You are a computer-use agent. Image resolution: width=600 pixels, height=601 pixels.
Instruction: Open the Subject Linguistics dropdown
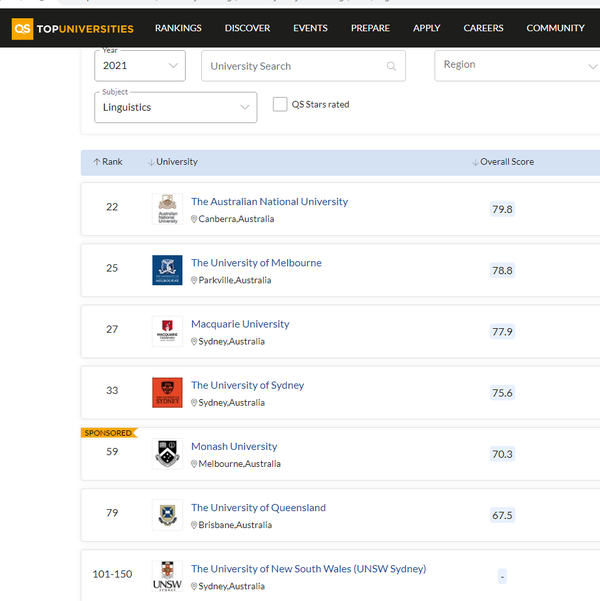tap(176, 107)
